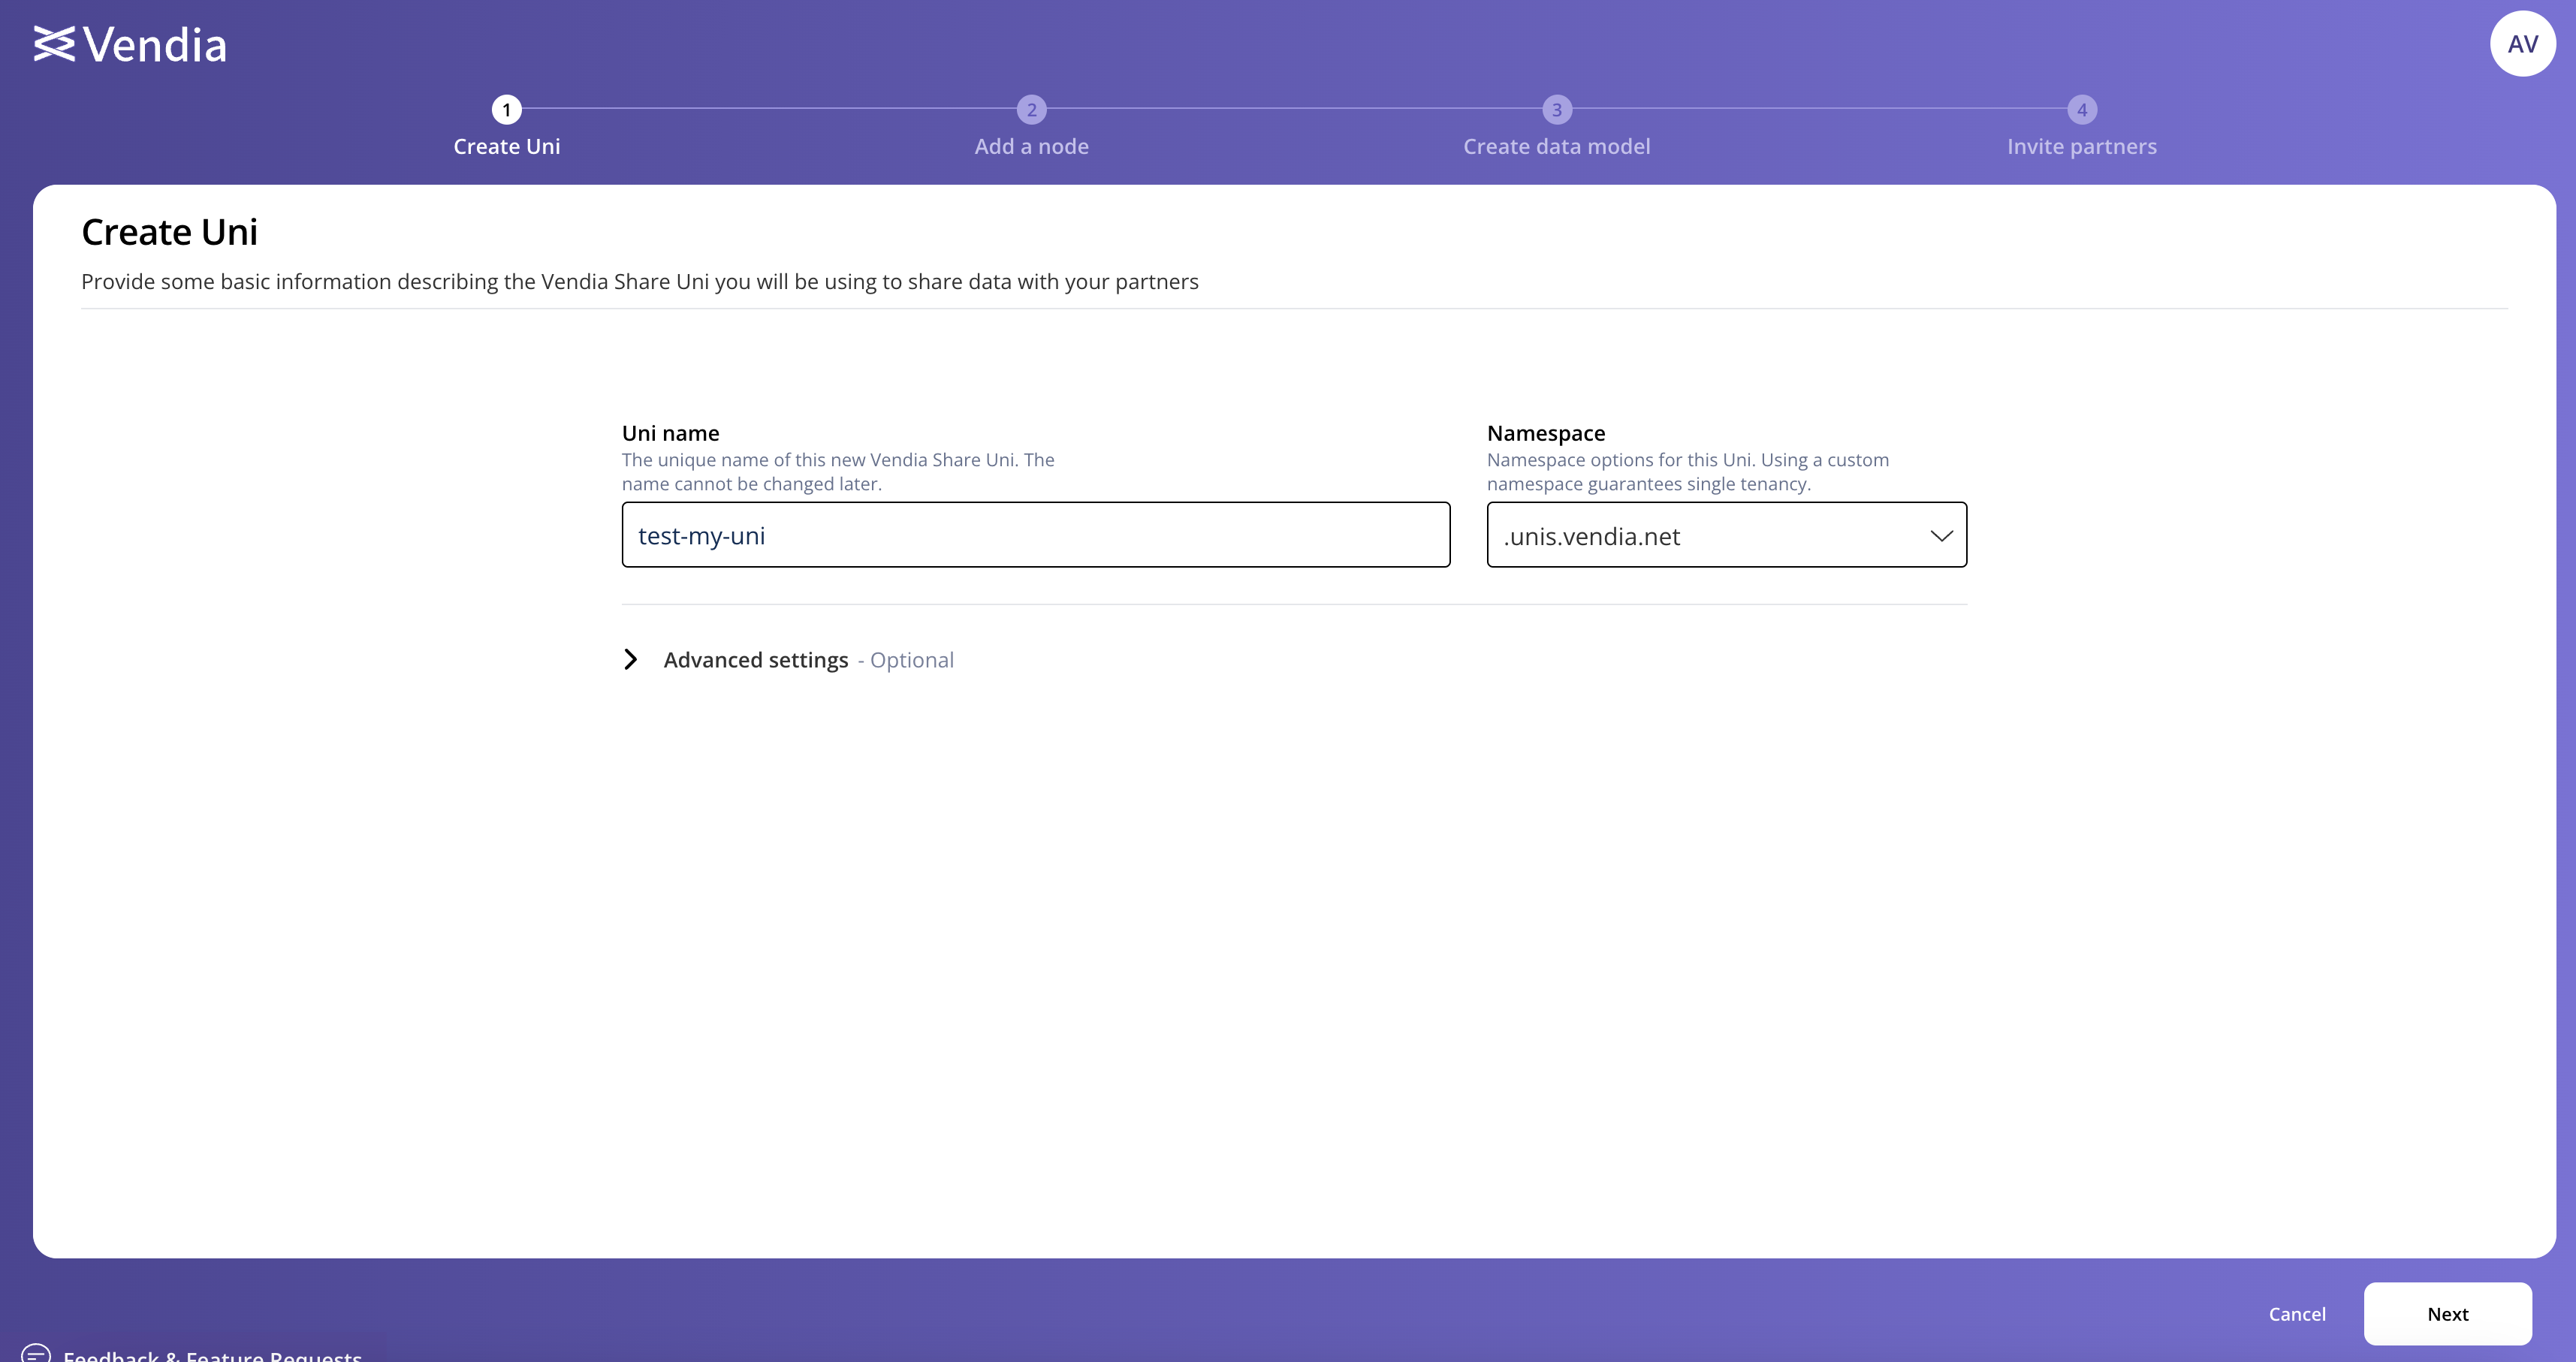Click the Cancel button to abort
The height and width of the screenshot is (1362, 2576).
tap(2297, 1312)
